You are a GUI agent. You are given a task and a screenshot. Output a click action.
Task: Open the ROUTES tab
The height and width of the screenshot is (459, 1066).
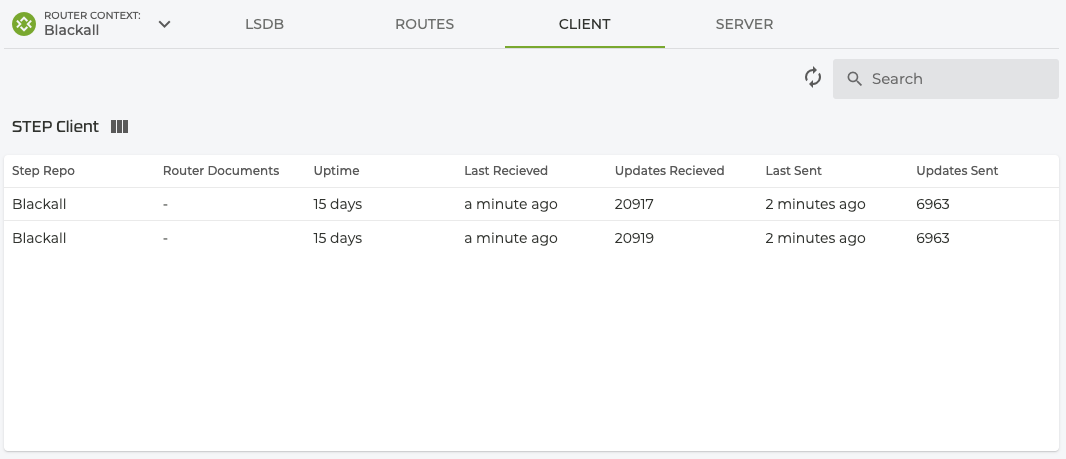coord(425,24)
